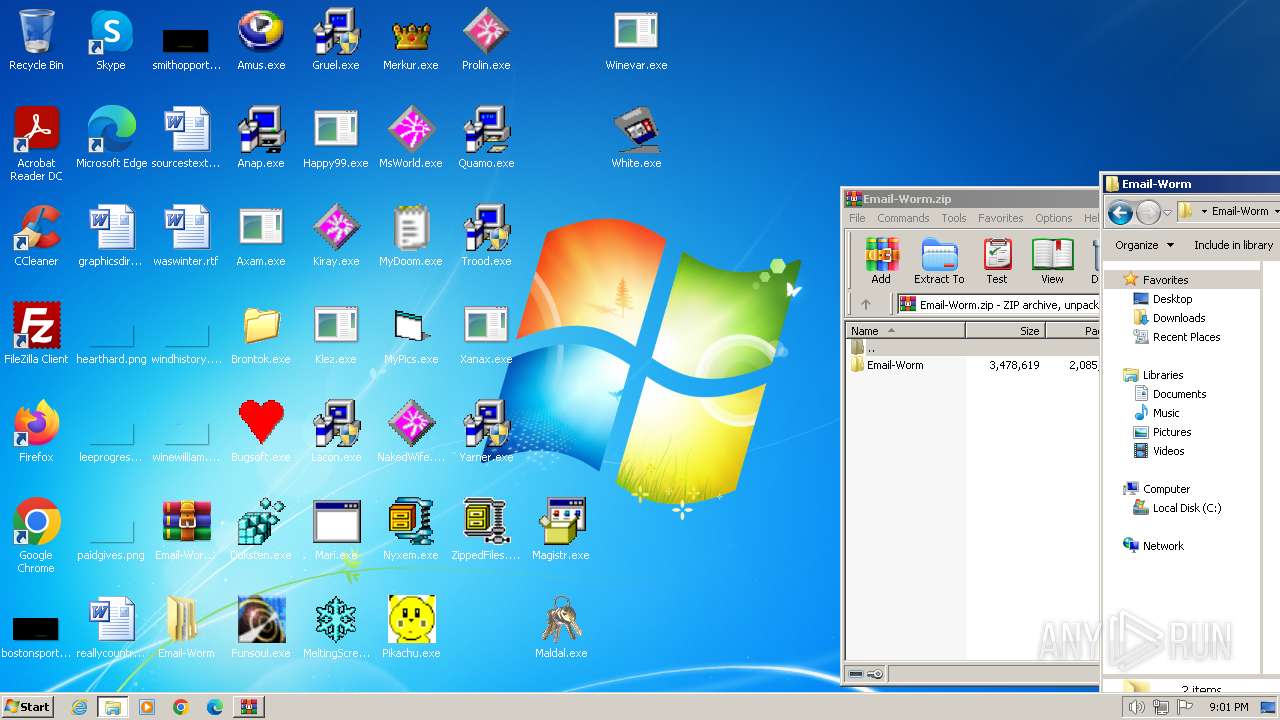Viewport: 1280px width, 720px height.
Task: Click Include in library in Explorer
Action: pyautogui.click(x=1233, y=245)
